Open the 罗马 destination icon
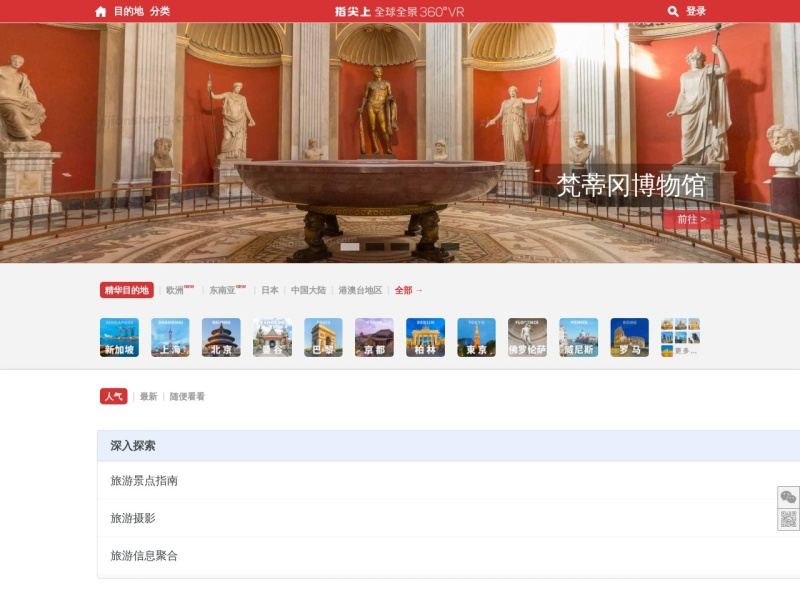 [630, 337]
